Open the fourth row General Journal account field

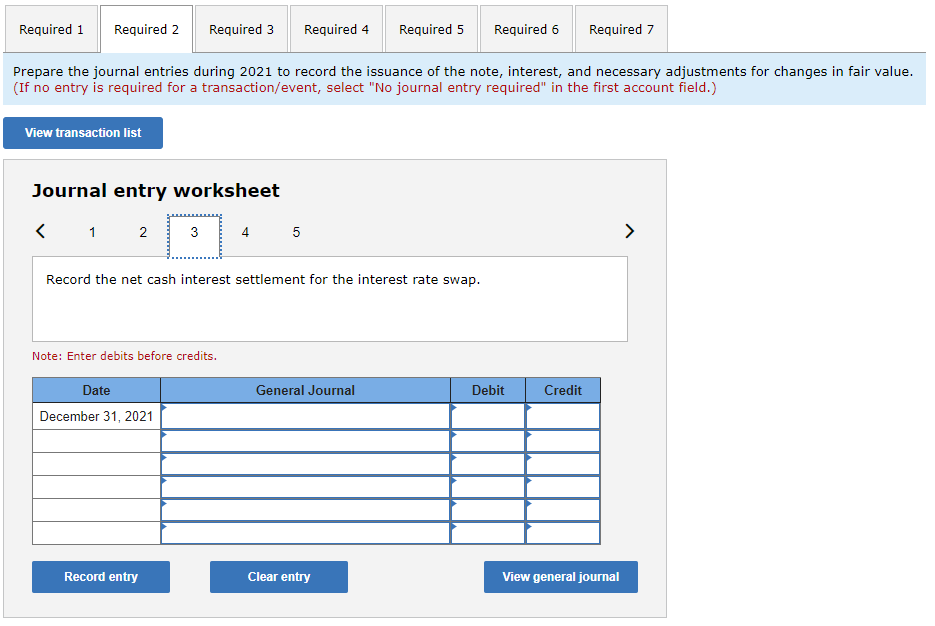(305, 487)
